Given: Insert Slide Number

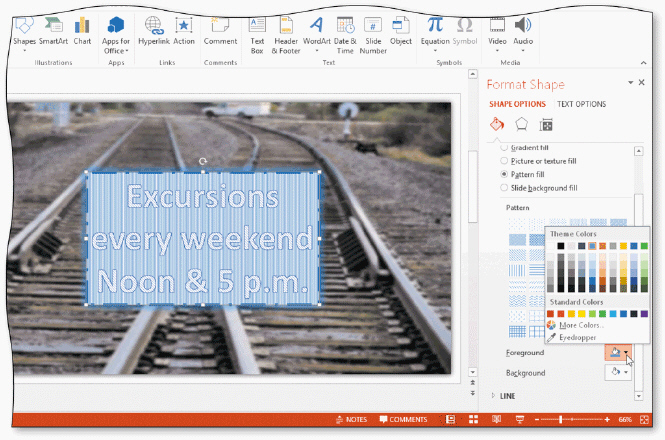Looking at the screenshot, I should click(373, 35).
